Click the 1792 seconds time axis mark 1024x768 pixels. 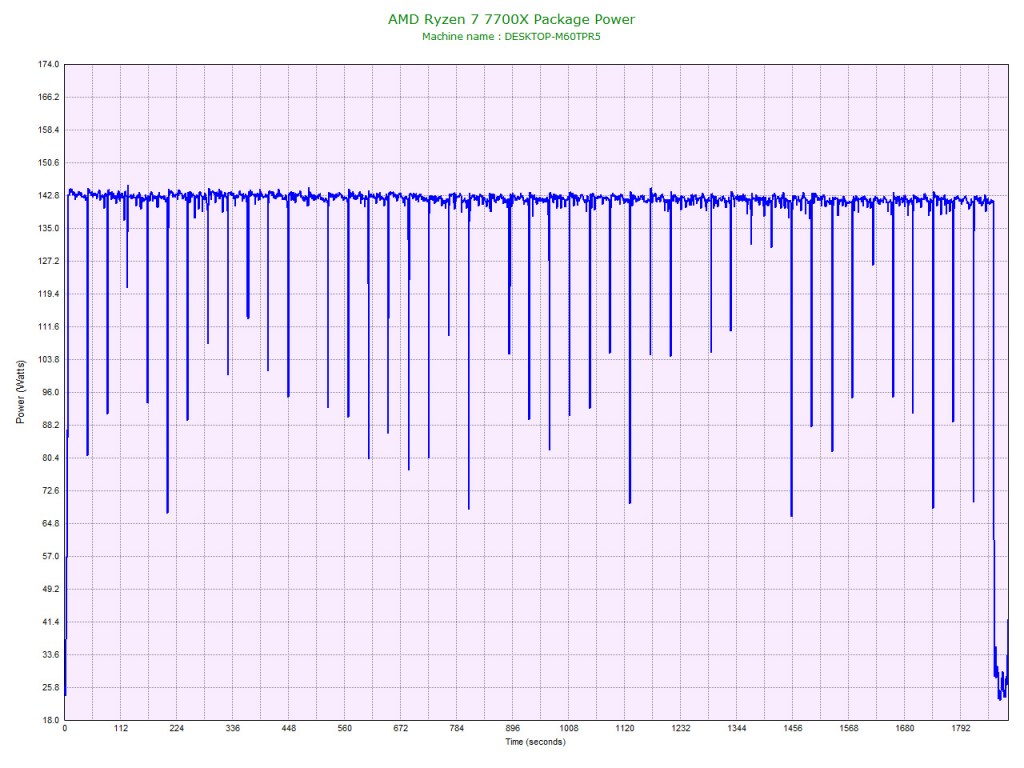[961, 729]
